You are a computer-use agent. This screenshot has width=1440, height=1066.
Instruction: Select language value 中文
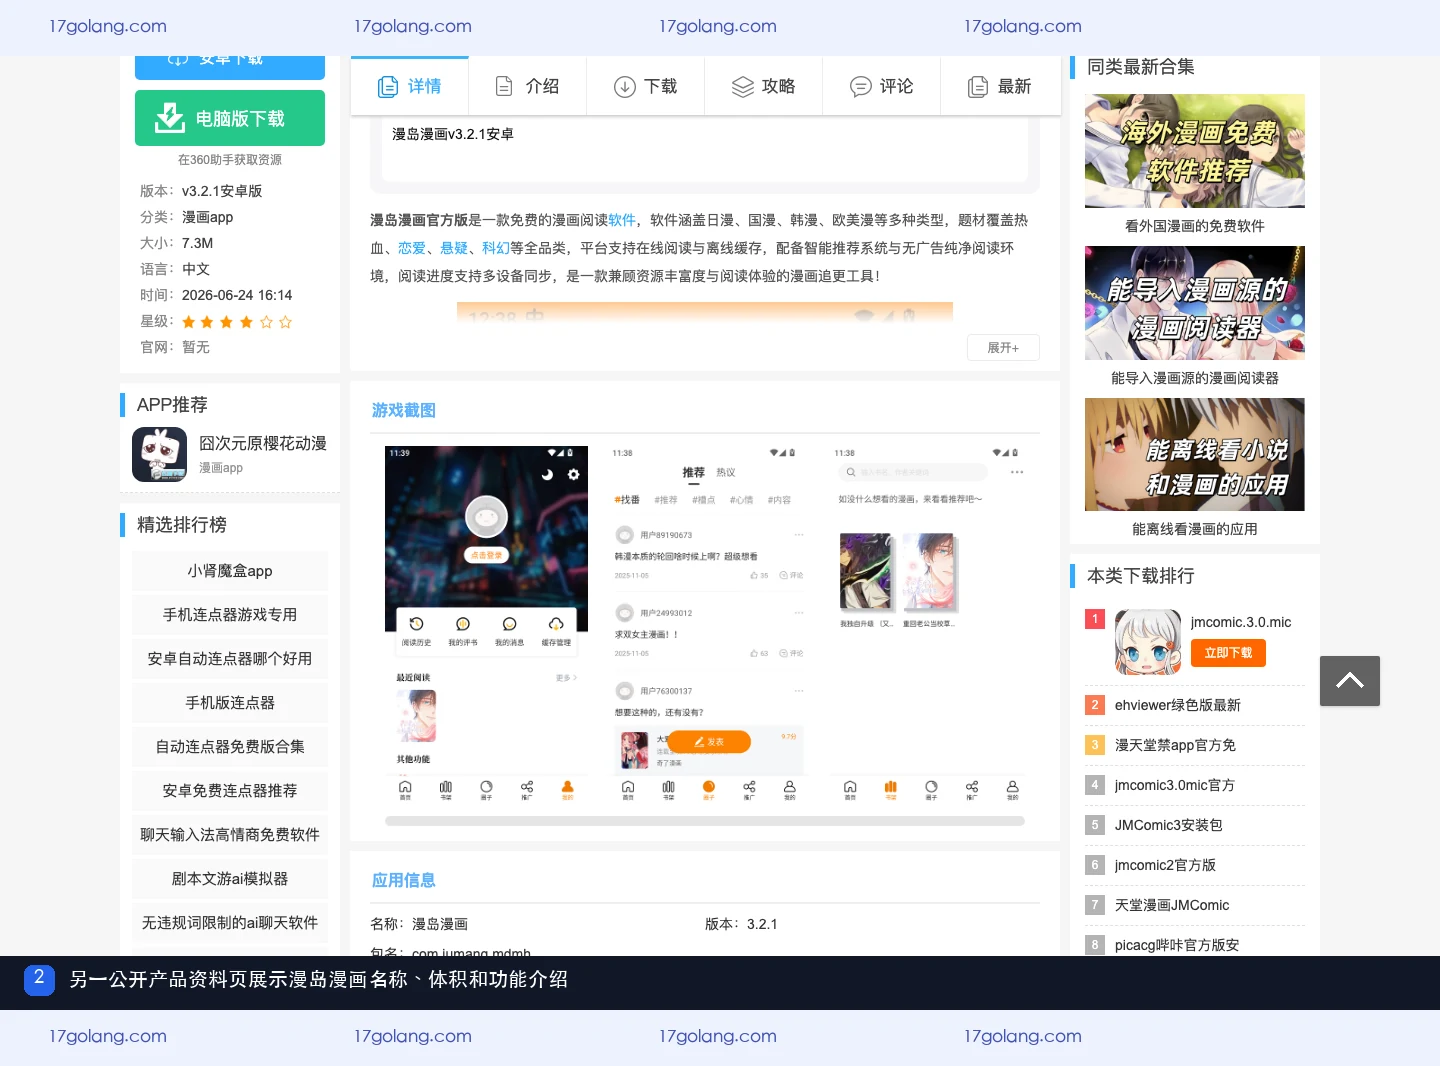(x=196, y=269)
